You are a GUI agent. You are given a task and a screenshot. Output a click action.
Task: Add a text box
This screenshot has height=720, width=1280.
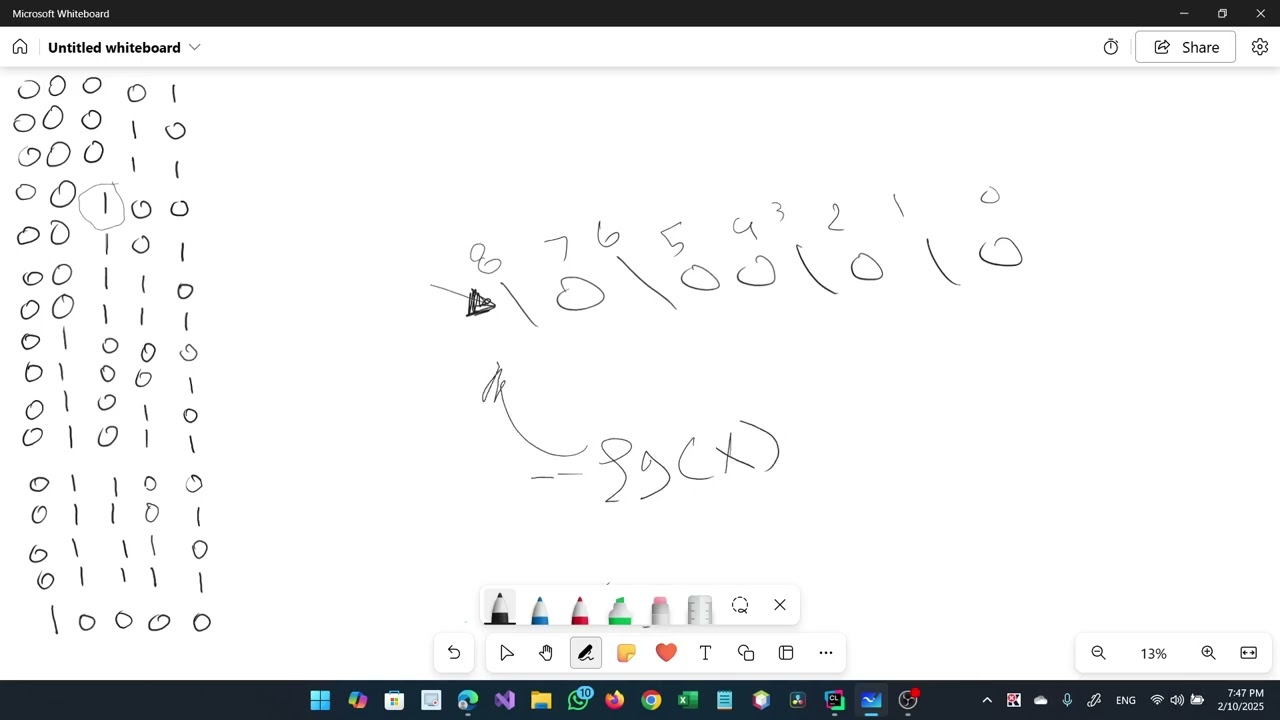pyautogui.click(x=706, y=653)
